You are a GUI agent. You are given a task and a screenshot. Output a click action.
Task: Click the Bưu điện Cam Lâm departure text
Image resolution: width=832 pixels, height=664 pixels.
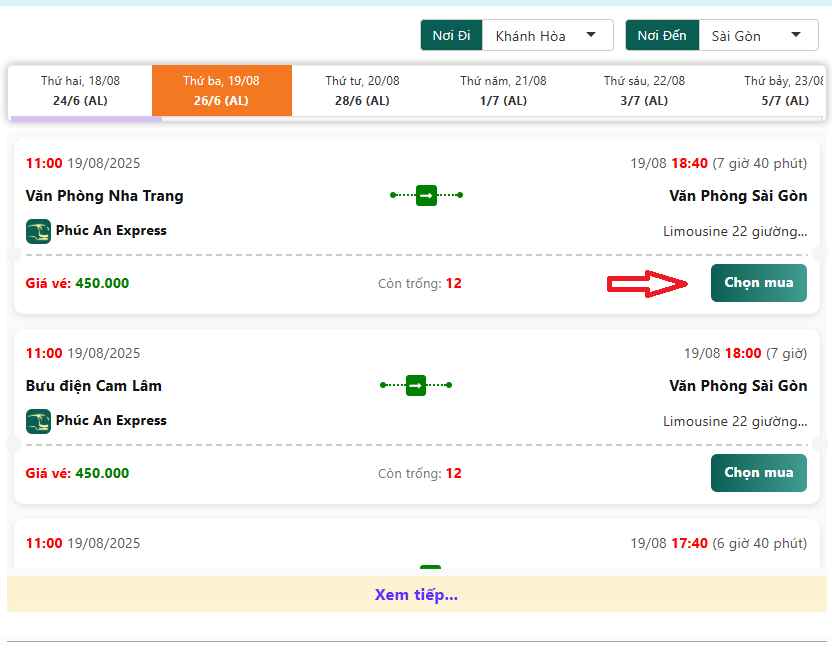pos(94,386)
